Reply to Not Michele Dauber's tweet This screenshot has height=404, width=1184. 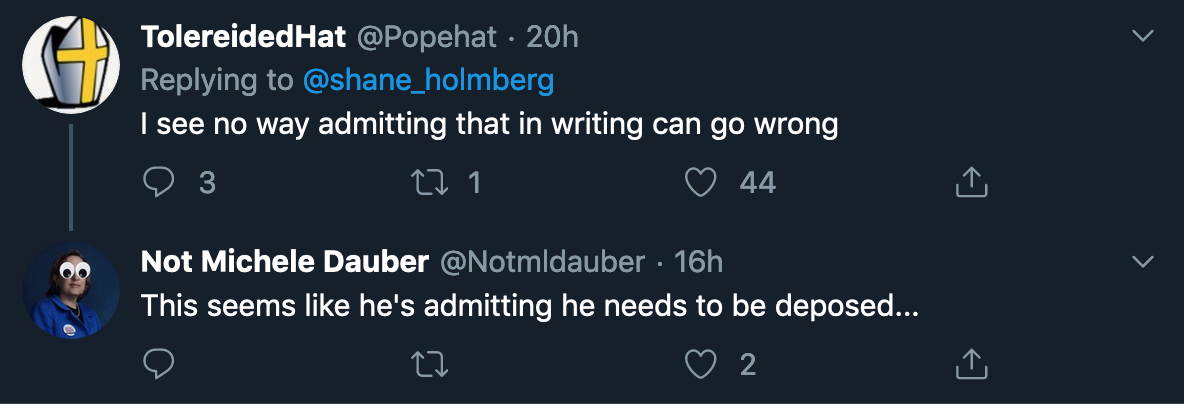(x=159, y=365)
